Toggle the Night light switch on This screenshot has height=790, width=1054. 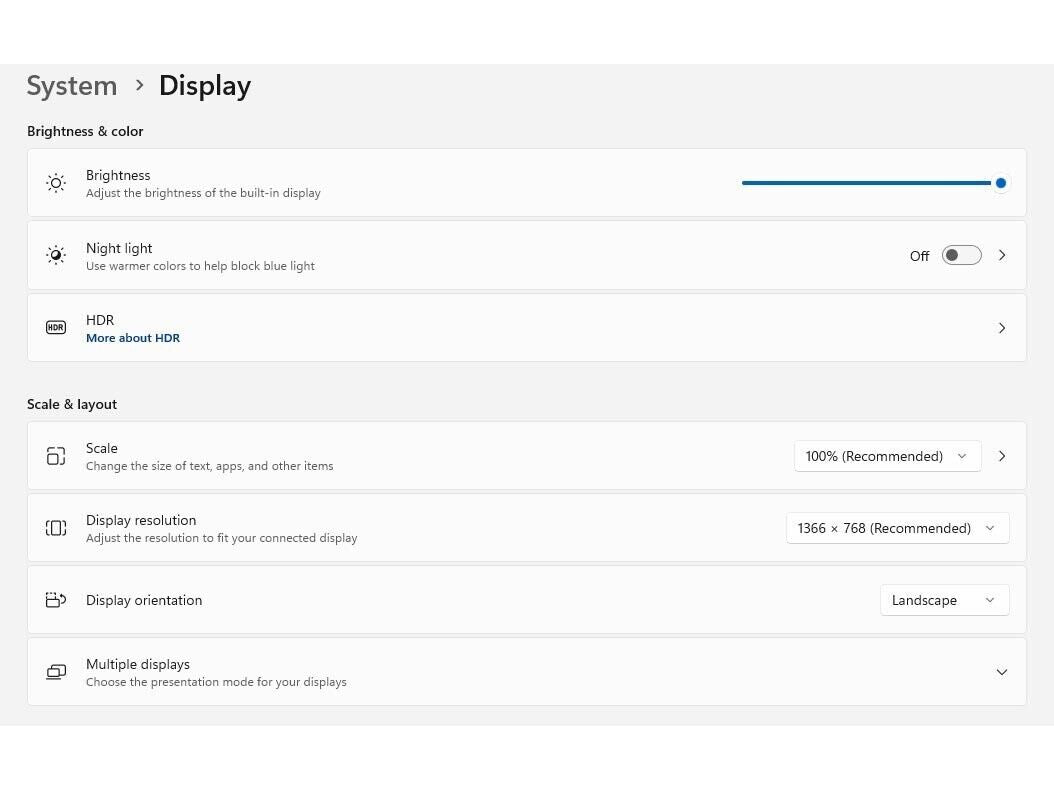tap(961, 256)
